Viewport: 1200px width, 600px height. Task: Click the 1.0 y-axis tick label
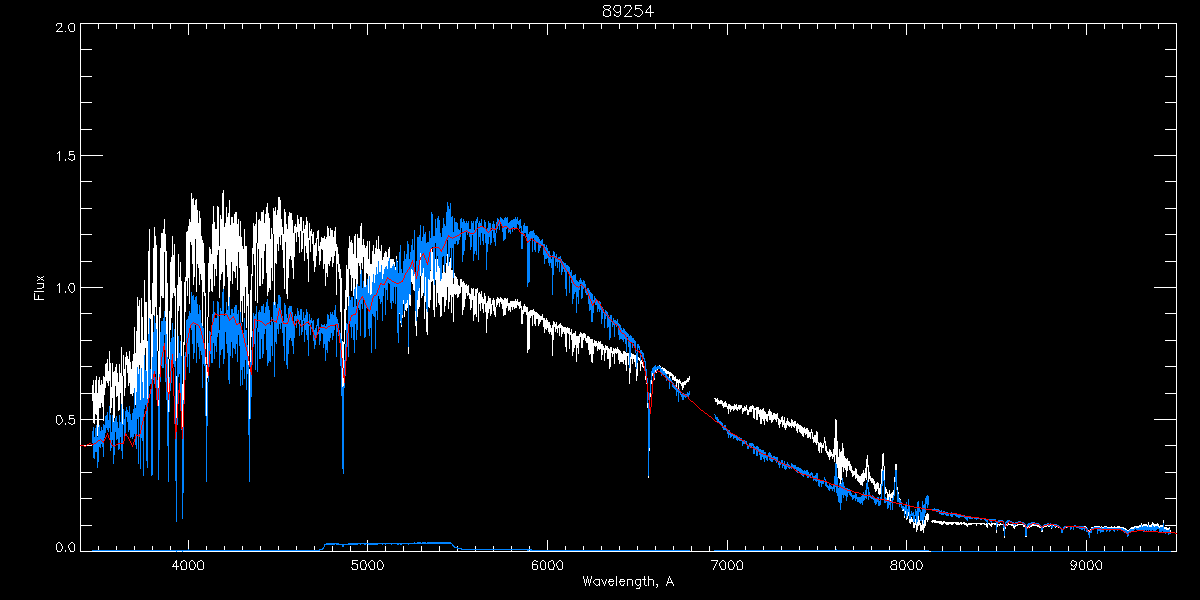click(65, 288)
